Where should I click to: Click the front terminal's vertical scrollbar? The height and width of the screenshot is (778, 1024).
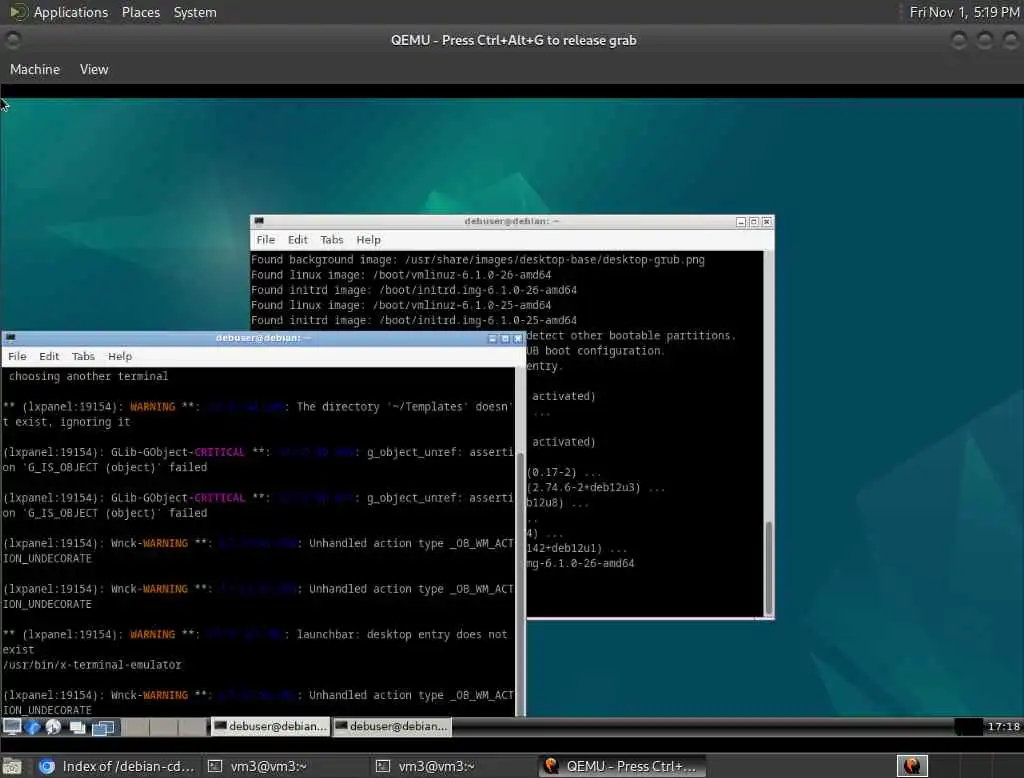tap(520, 542)
